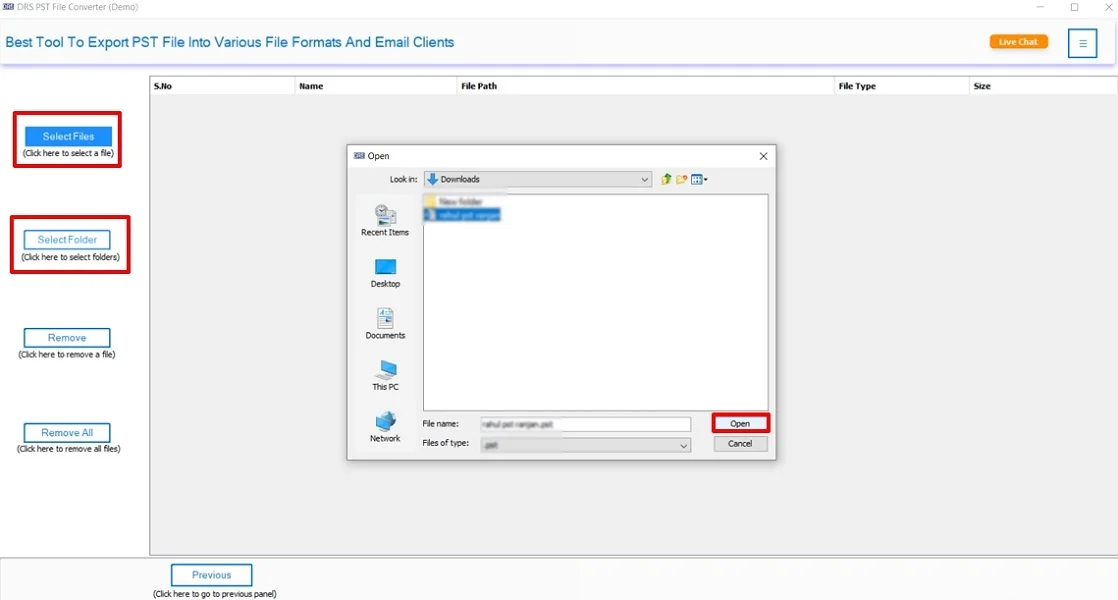Select the New folder item in list

click(454, 202)
